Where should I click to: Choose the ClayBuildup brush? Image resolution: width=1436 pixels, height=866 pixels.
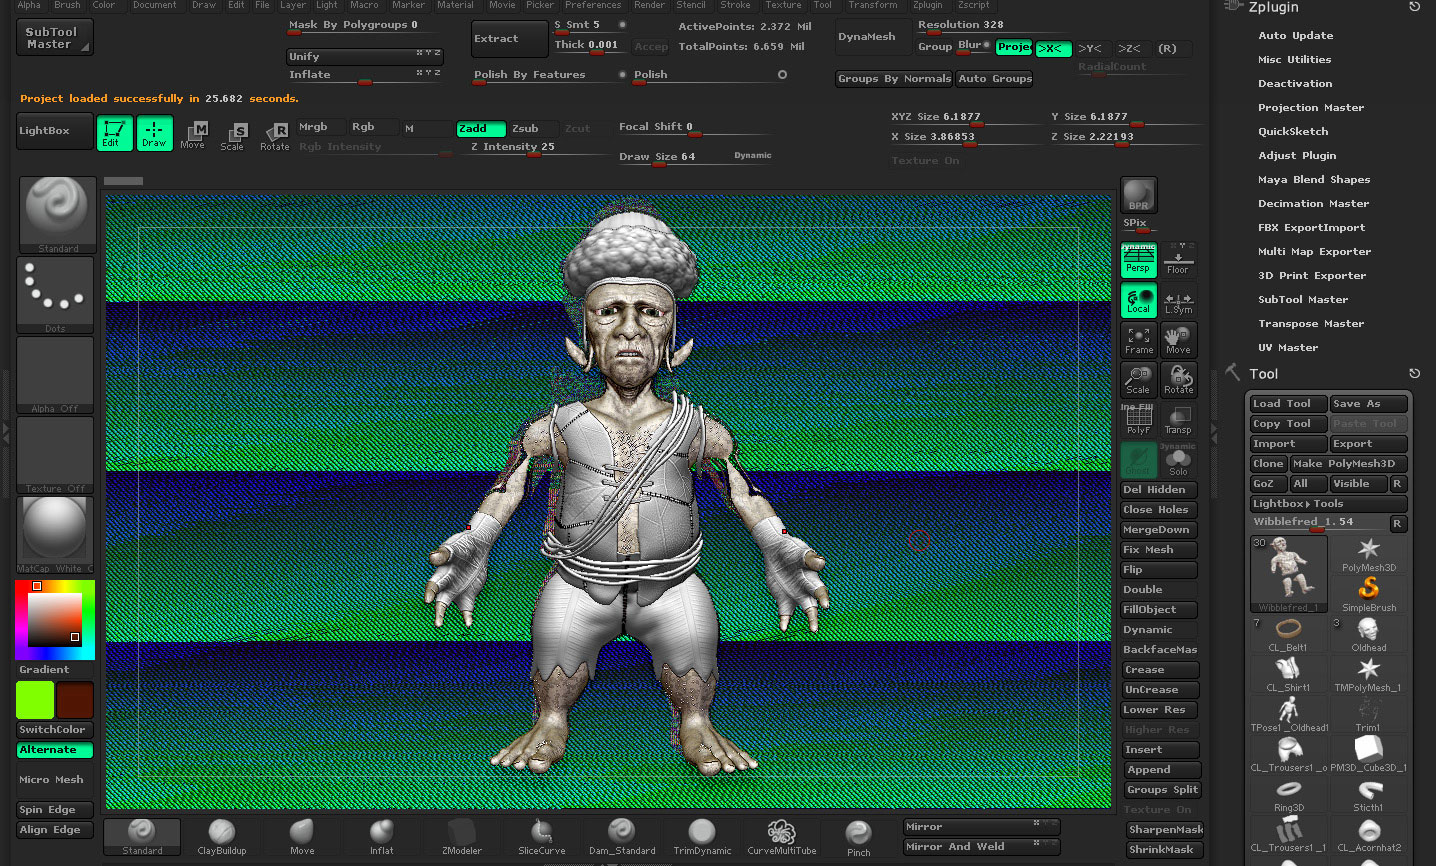click(x=222, y=837)
